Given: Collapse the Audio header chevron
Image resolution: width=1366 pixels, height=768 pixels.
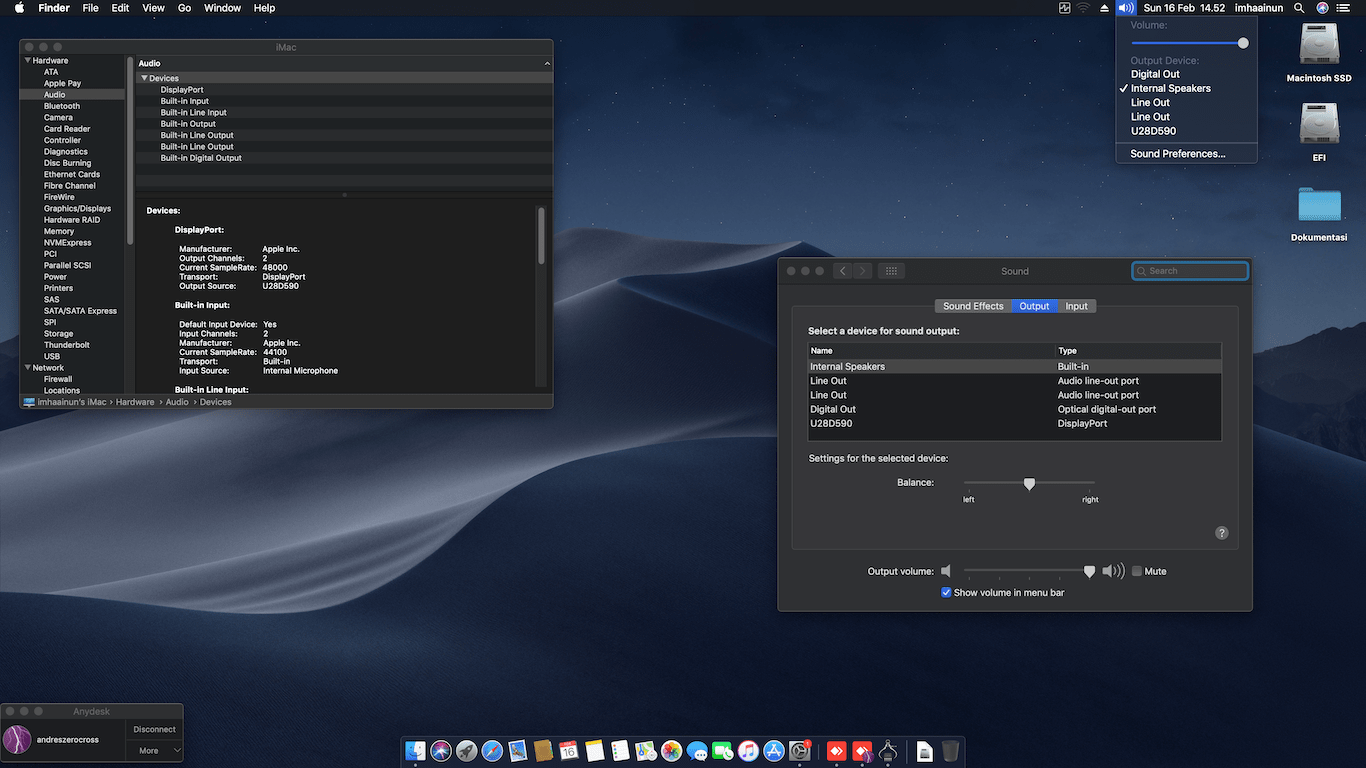Looking at the screenshot, I should (x=547, y=64).
